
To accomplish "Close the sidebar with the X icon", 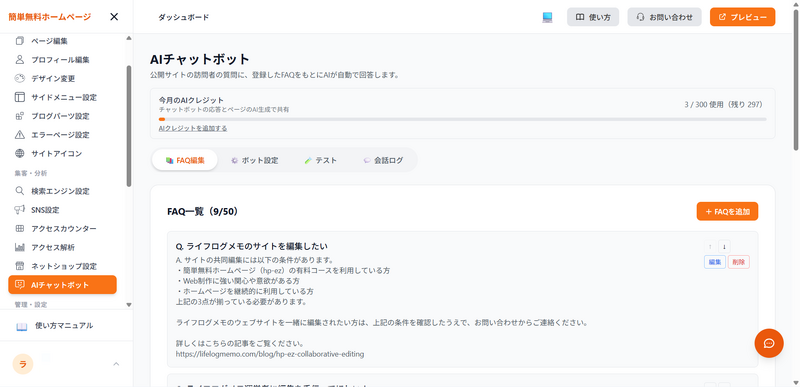I will [114, 17].
